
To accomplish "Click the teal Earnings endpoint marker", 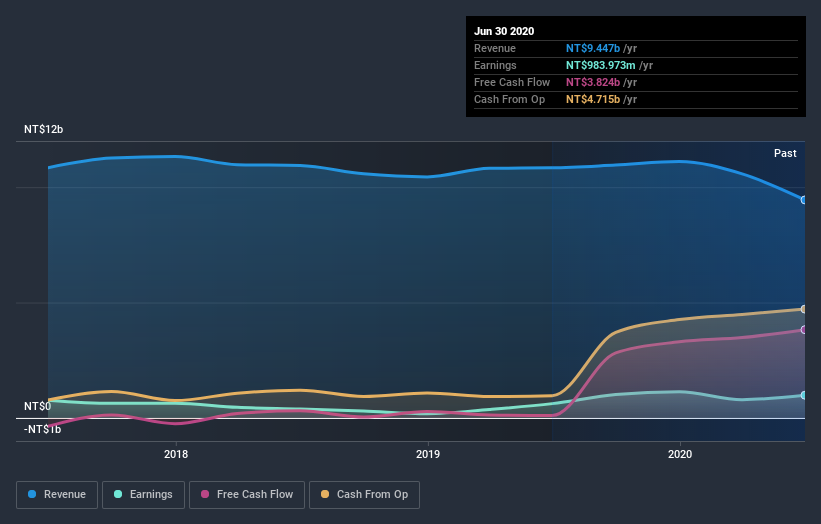I will 804,395.
